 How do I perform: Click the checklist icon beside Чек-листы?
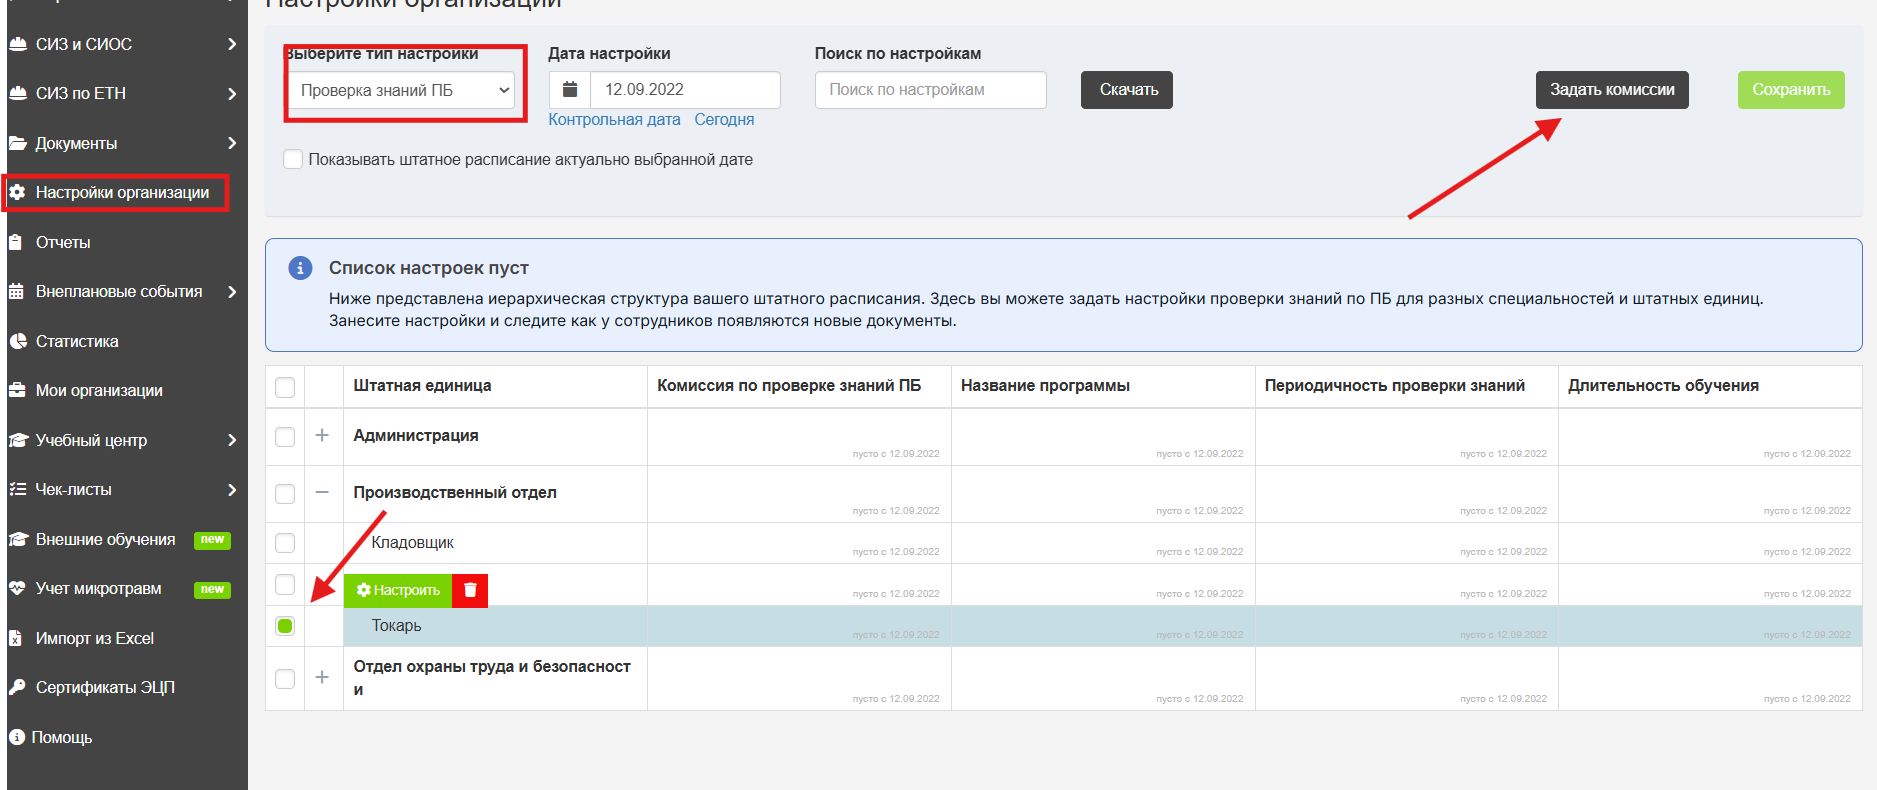17,489
